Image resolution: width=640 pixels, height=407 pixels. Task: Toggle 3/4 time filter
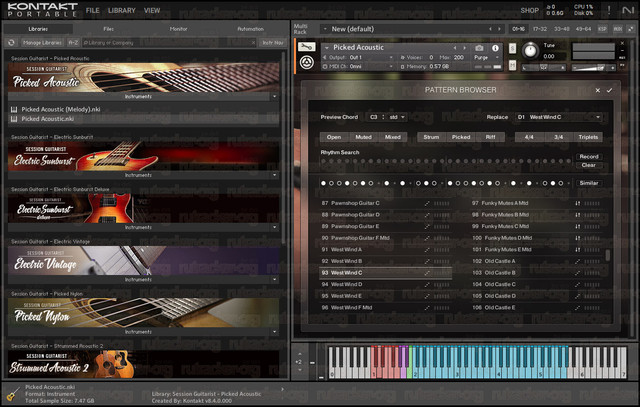558,137
